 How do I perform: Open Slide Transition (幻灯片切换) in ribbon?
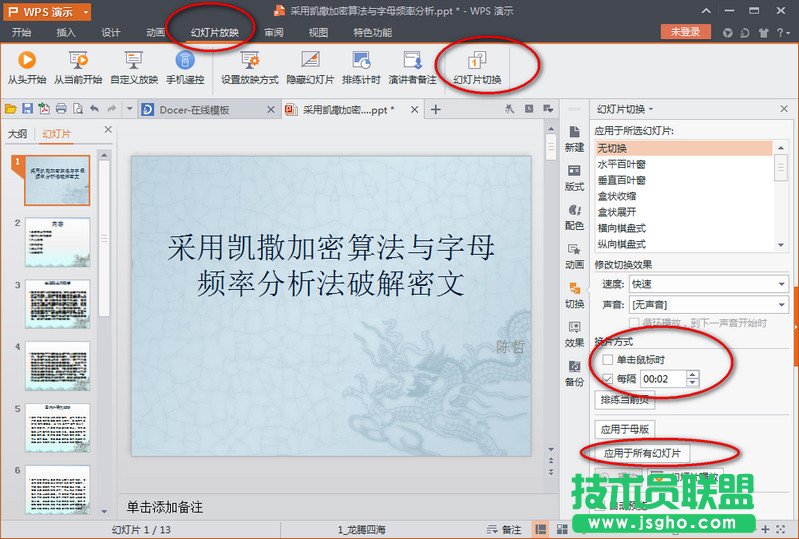(477, 67)
